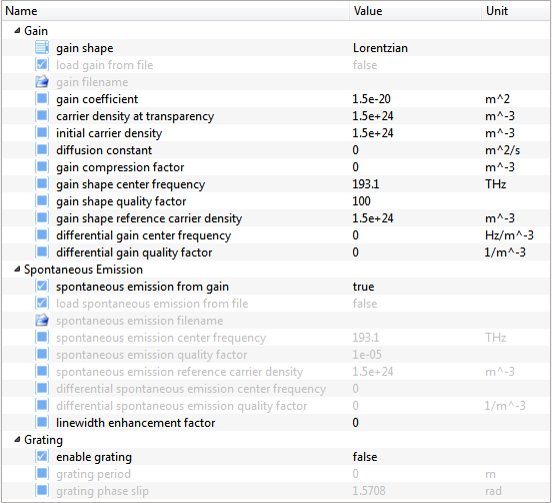Viewport: 552px width, 503px height.
Task: Click the list icon beside gain shape
Action: click(42, 48)
